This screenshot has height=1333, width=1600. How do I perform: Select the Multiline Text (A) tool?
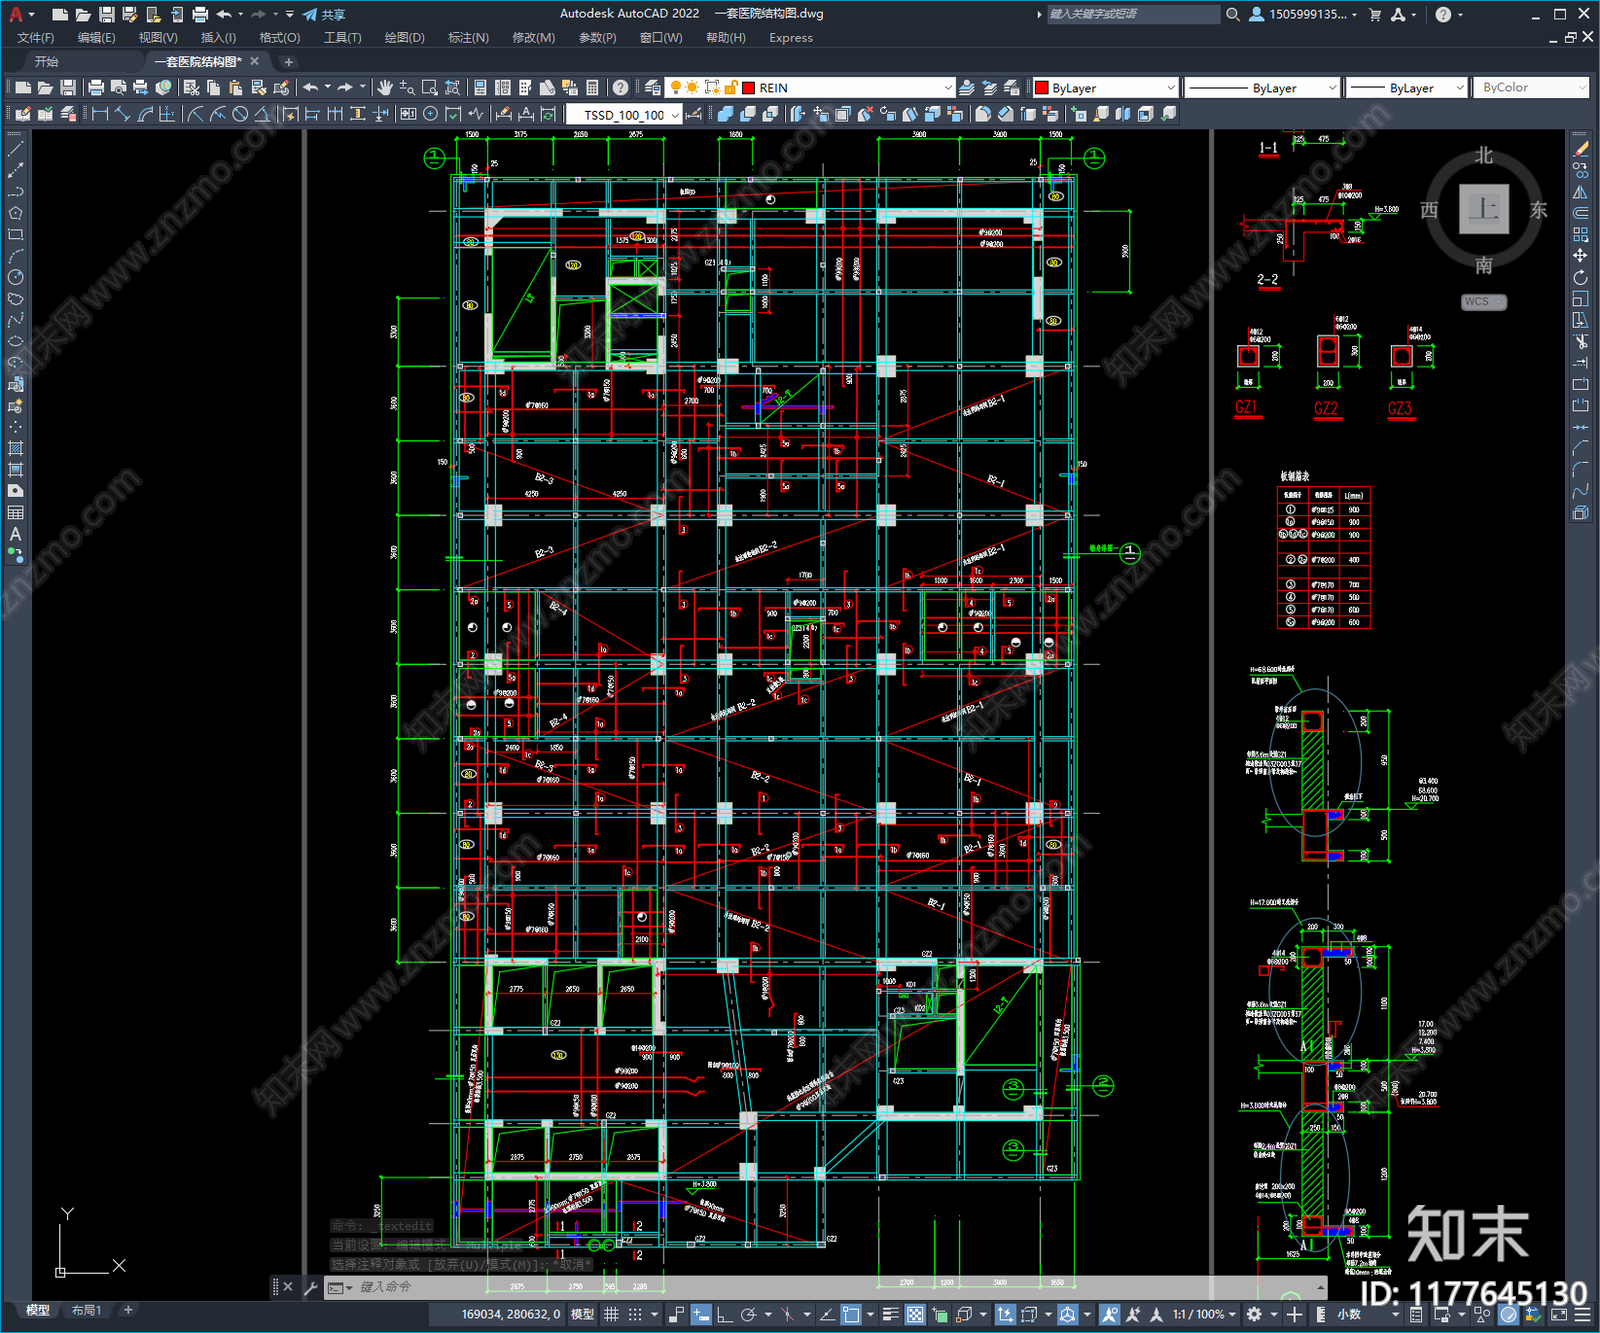tap(15, 534)
